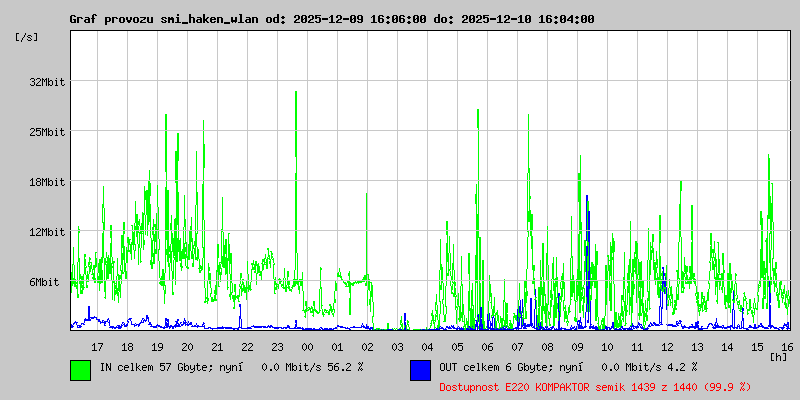The height and width of the screenshot is (400, 800).
Task: Click the '09' hour label on x-axis
Action: [x=578, y=347]
